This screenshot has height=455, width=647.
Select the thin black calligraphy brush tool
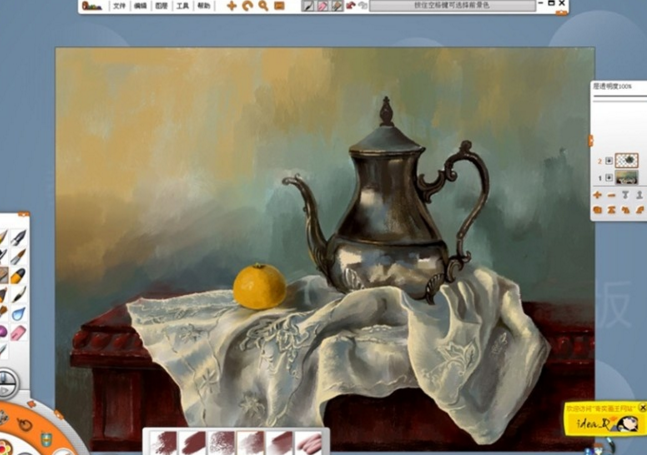tap(18, 295)
